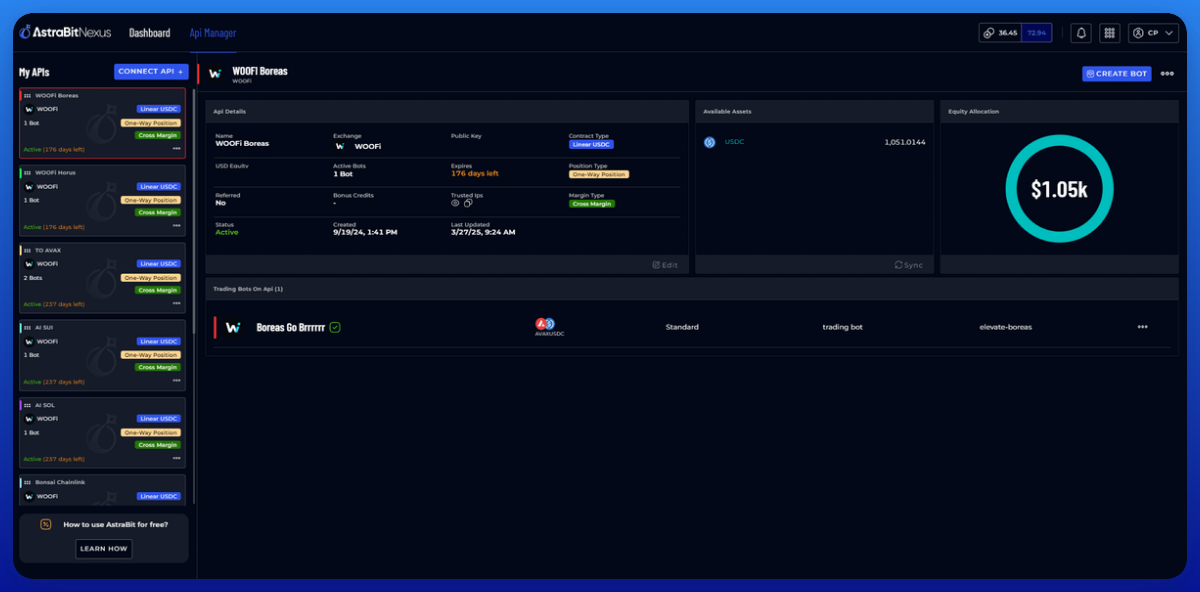Click the 36.45 credits balance
1200x592 pixels.
coord(999,33)
